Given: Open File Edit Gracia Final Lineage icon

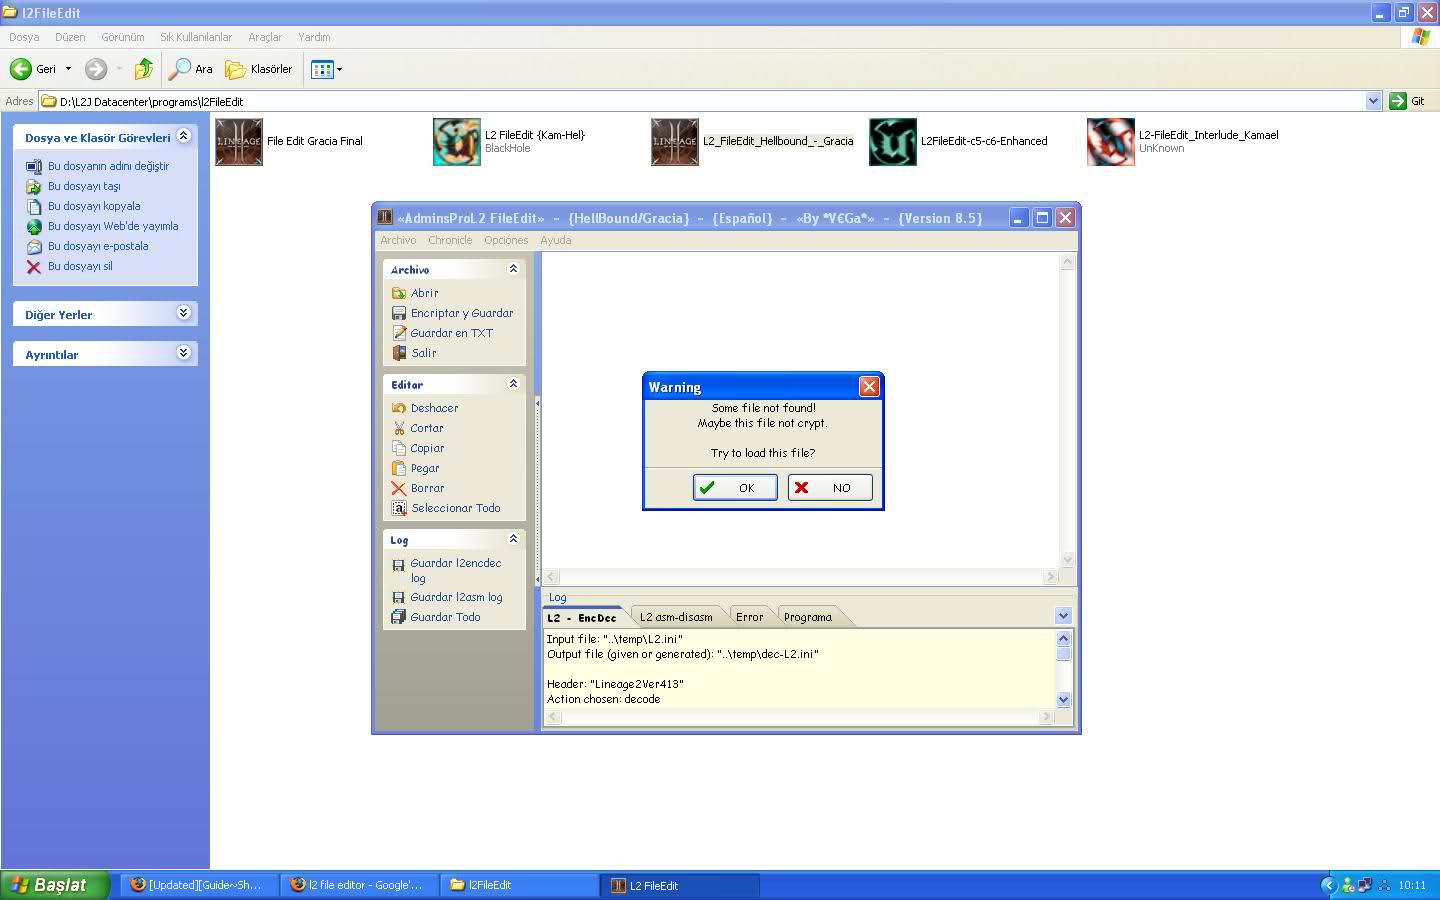Looking at the screenshot, I should [239, 141].
